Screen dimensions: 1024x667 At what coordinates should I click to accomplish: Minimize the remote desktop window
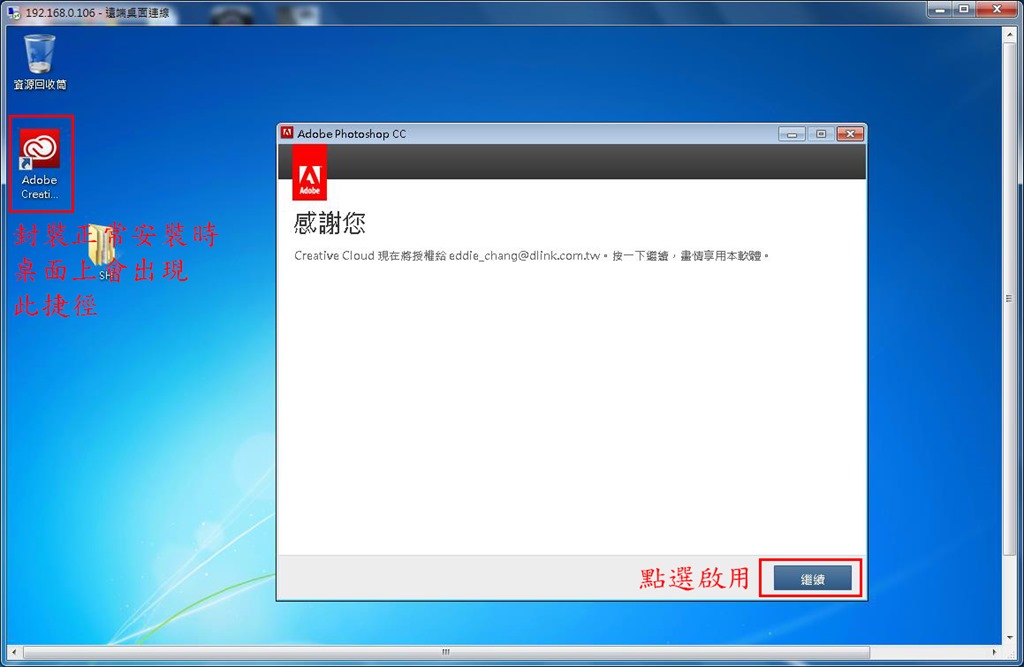tap(940, 9)
